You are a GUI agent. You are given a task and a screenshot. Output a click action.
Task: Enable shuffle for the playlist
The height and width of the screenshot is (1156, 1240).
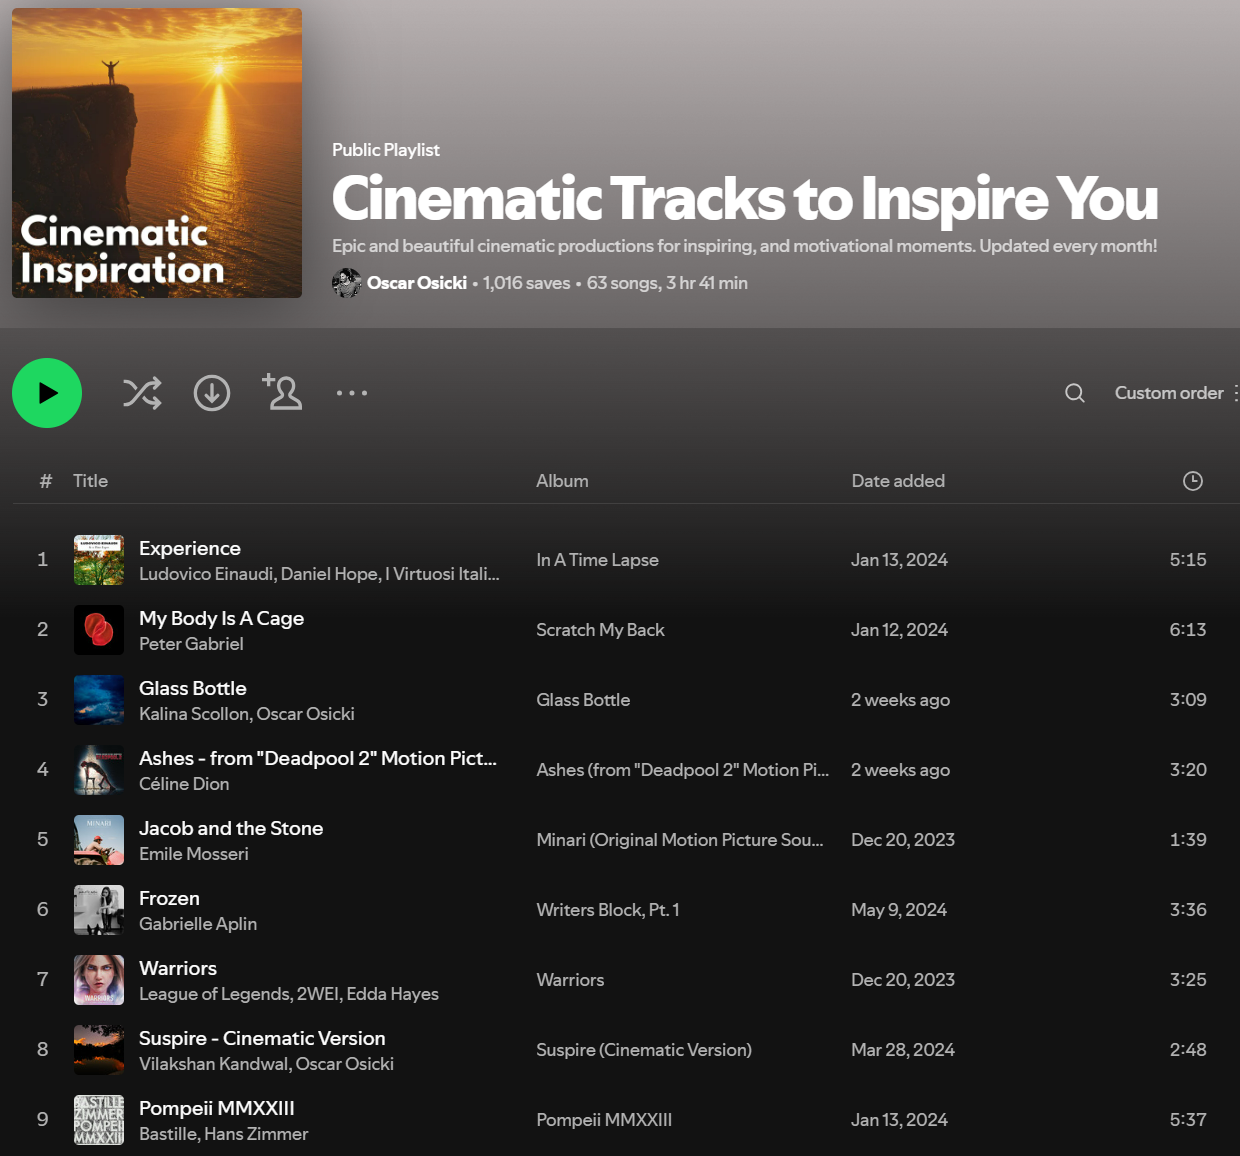142,393
